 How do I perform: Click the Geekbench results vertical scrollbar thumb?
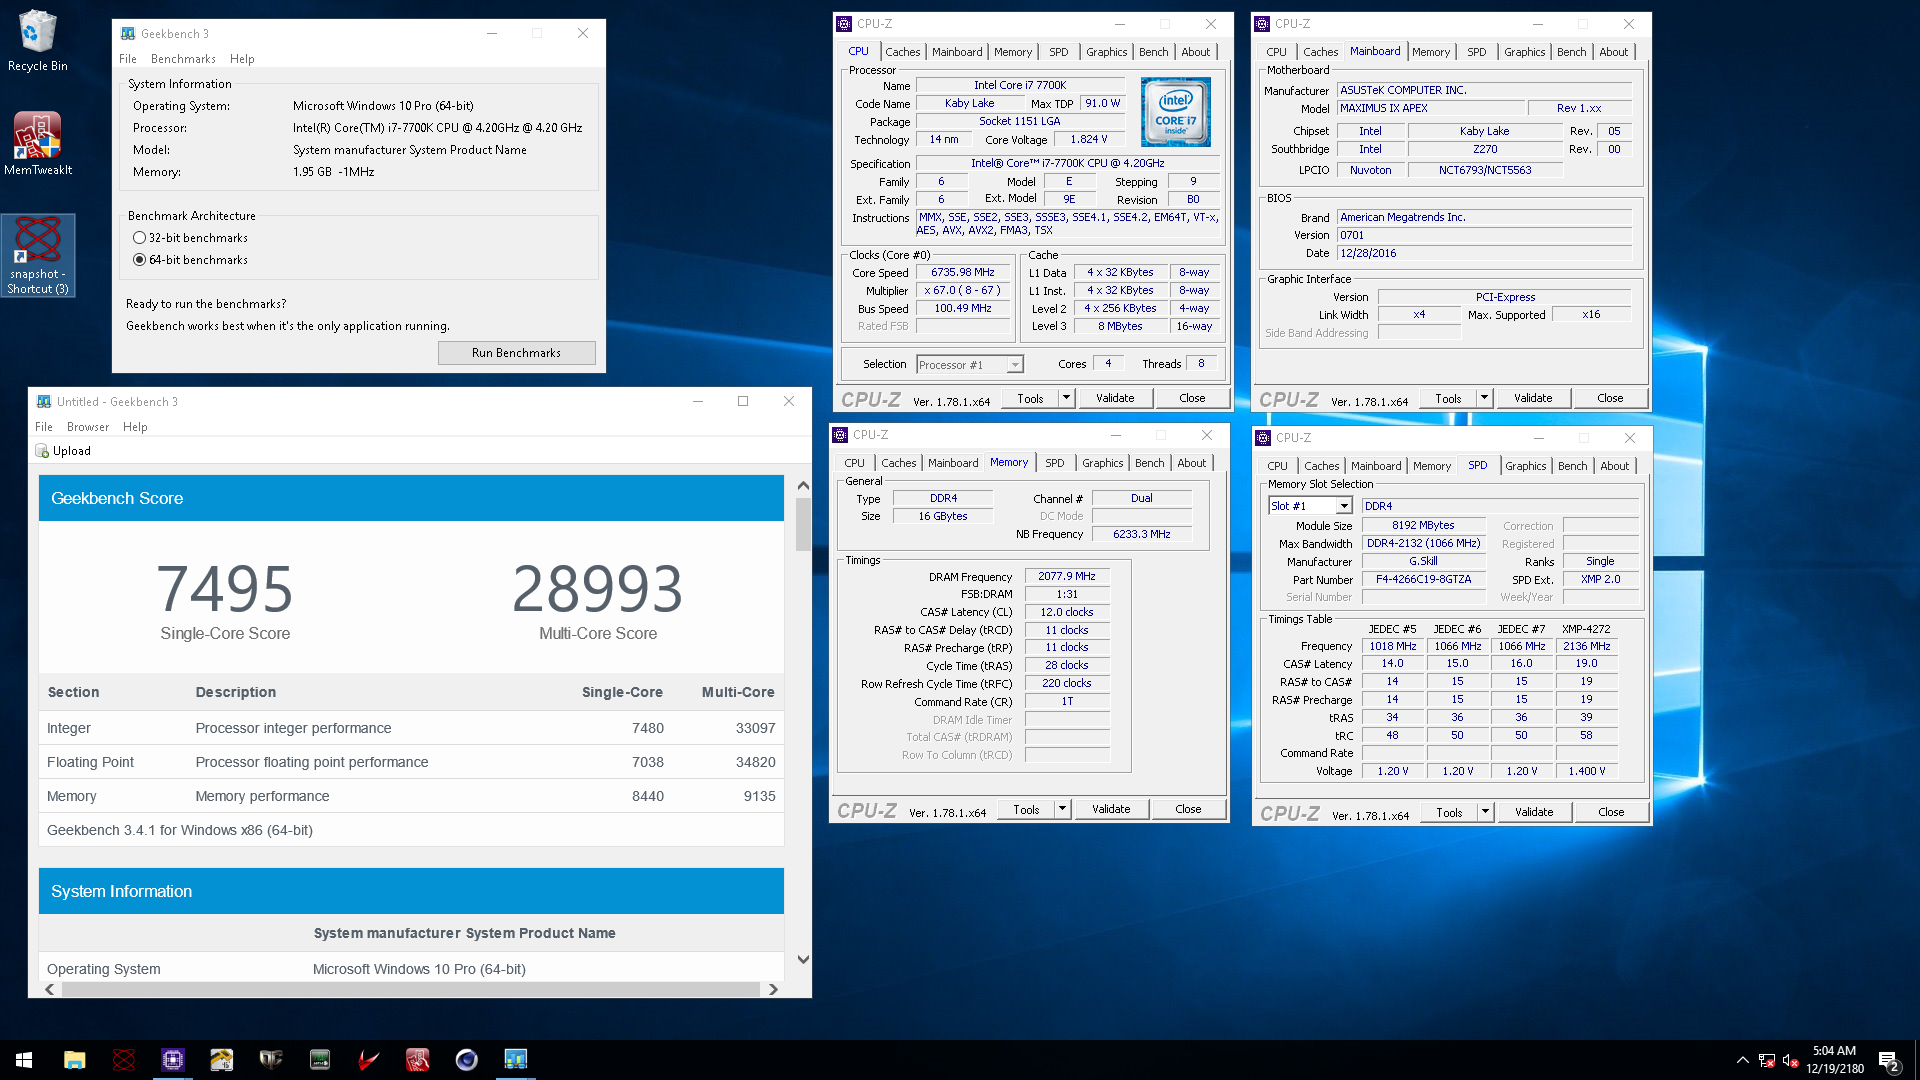[803, 524]
